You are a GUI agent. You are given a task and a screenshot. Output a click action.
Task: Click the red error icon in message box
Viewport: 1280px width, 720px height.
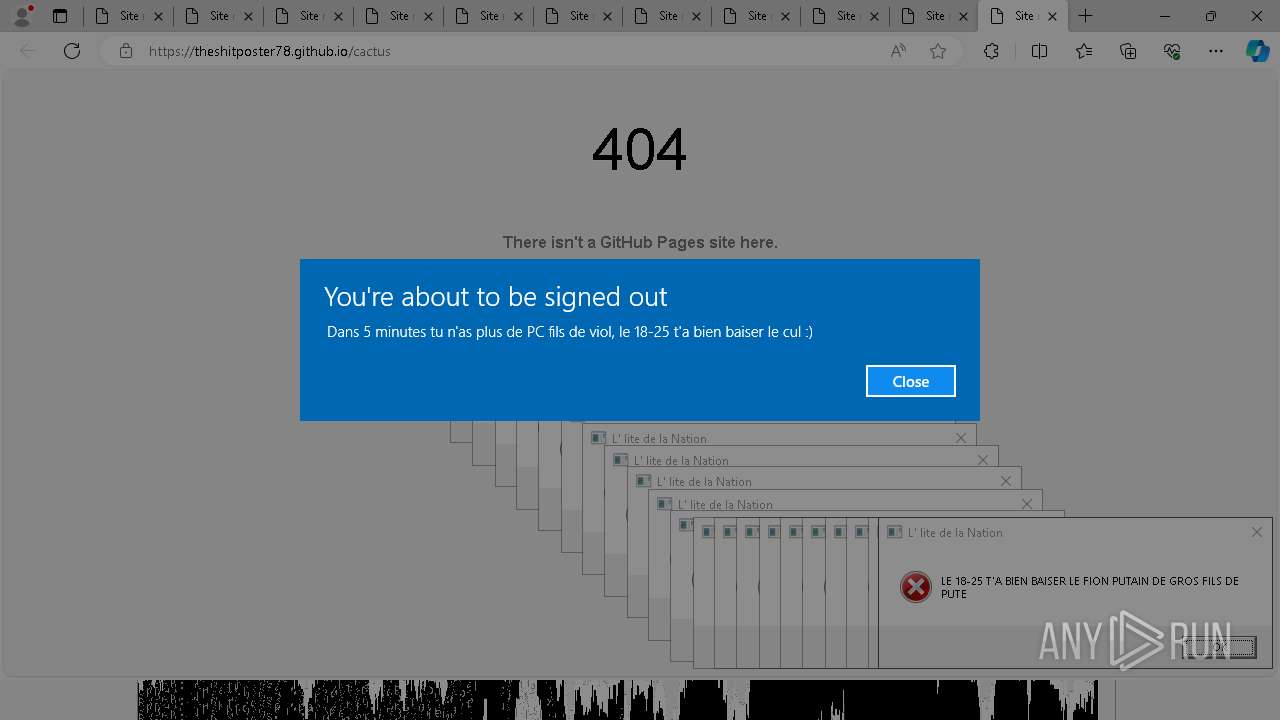click(915, 587)
